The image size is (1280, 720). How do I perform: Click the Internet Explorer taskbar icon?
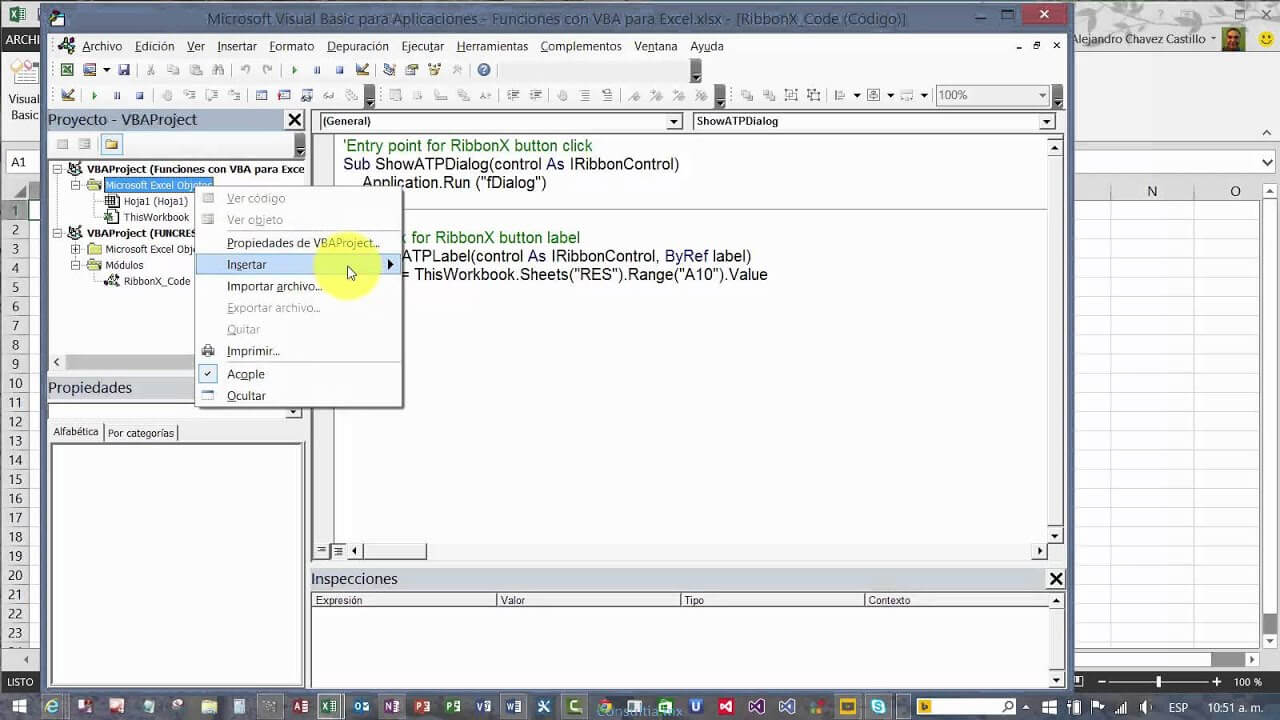point(52,707)
